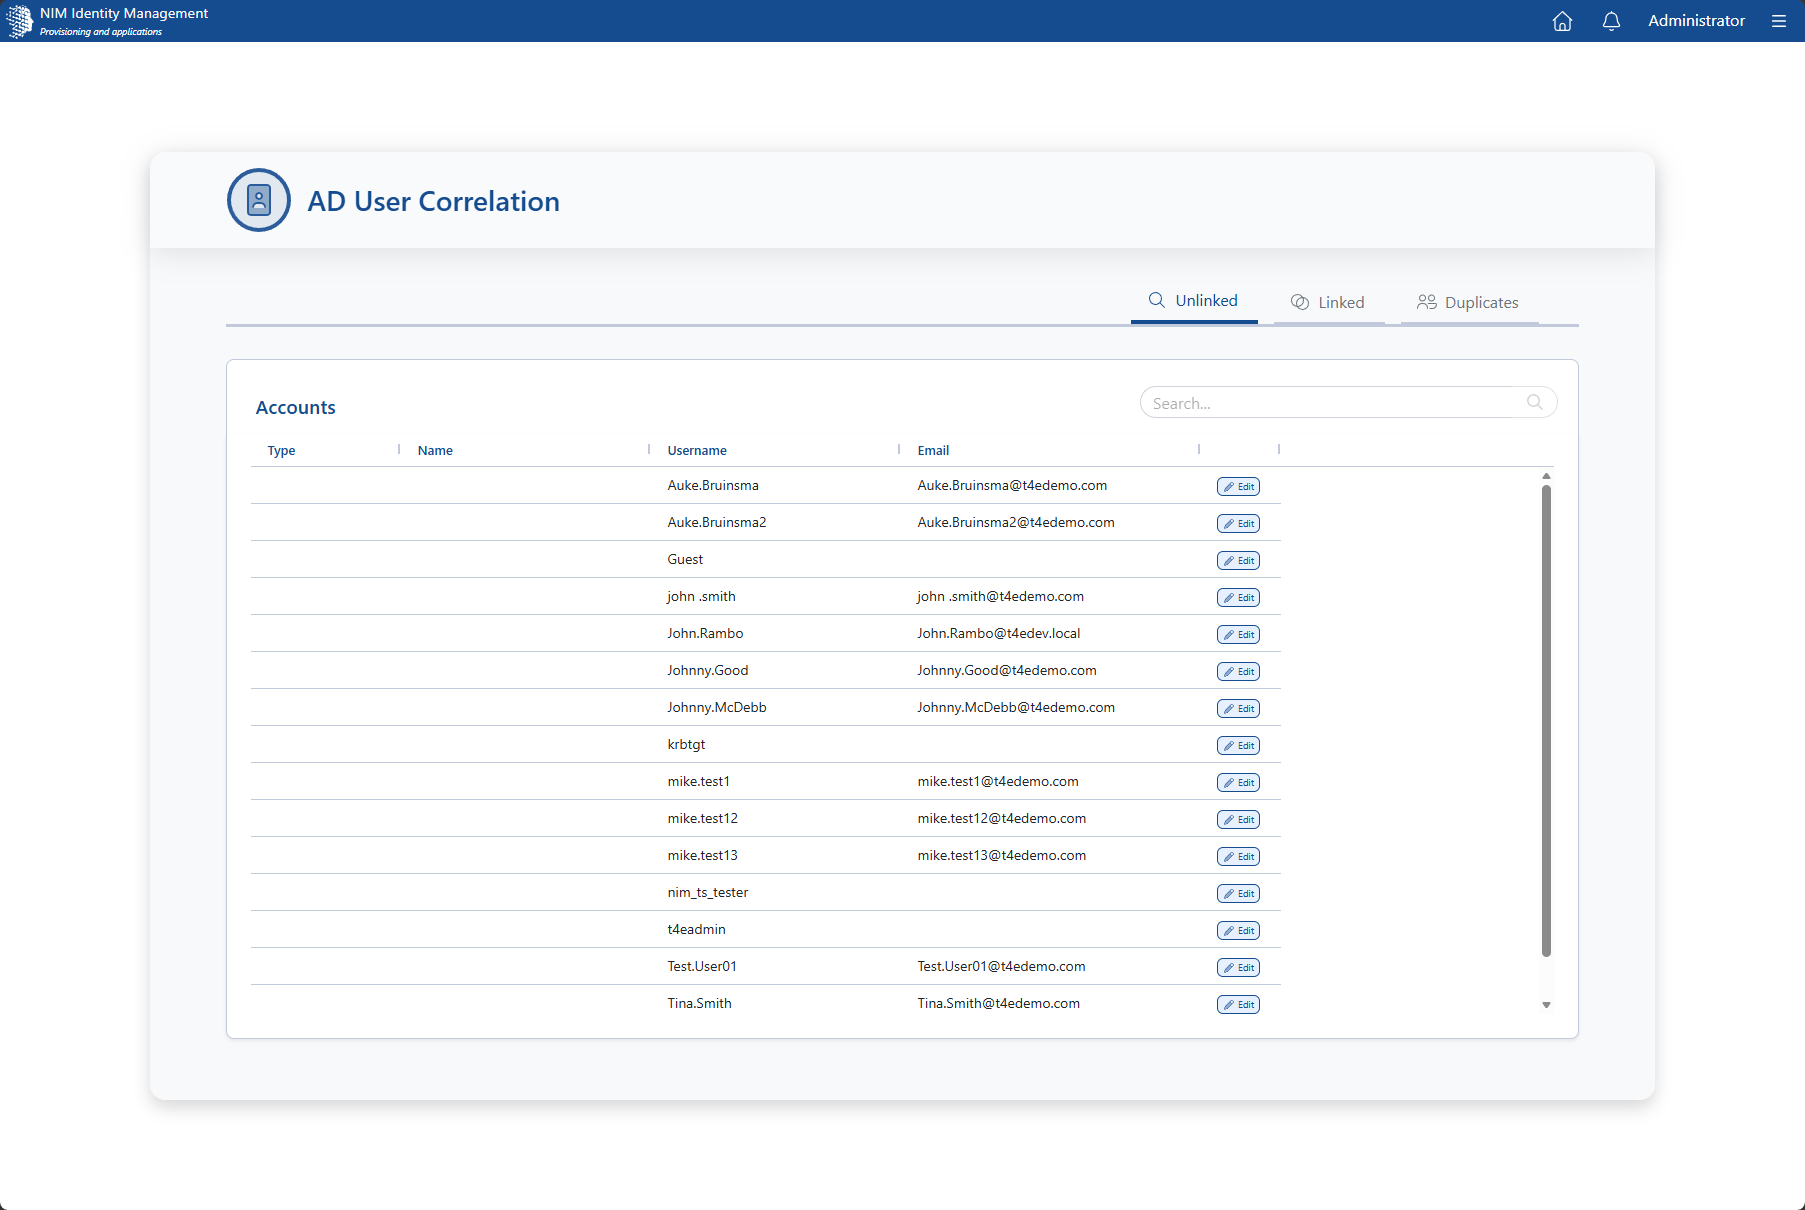1805x1210 pixels.
Task: Click email John.Rambo@t4edev.local
Action: 999,633
